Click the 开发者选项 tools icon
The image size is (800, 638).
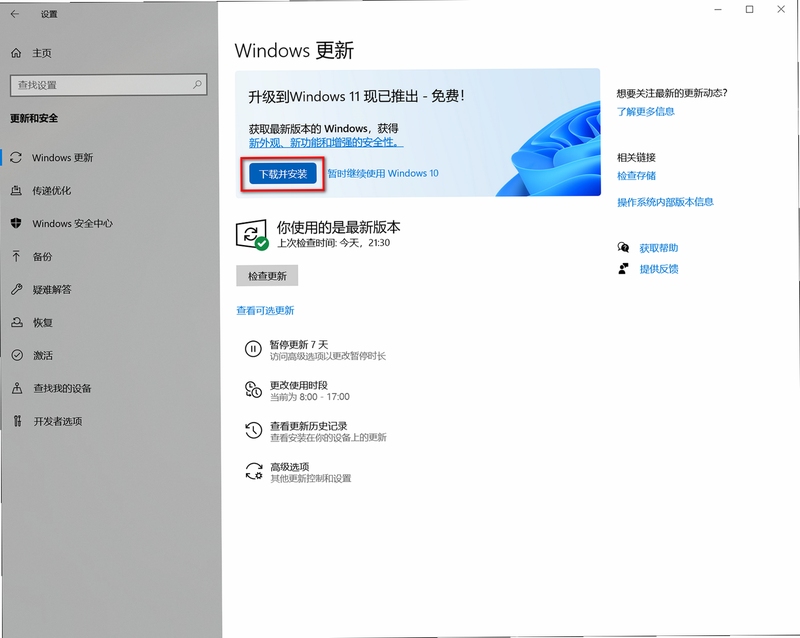coord(17,421)
